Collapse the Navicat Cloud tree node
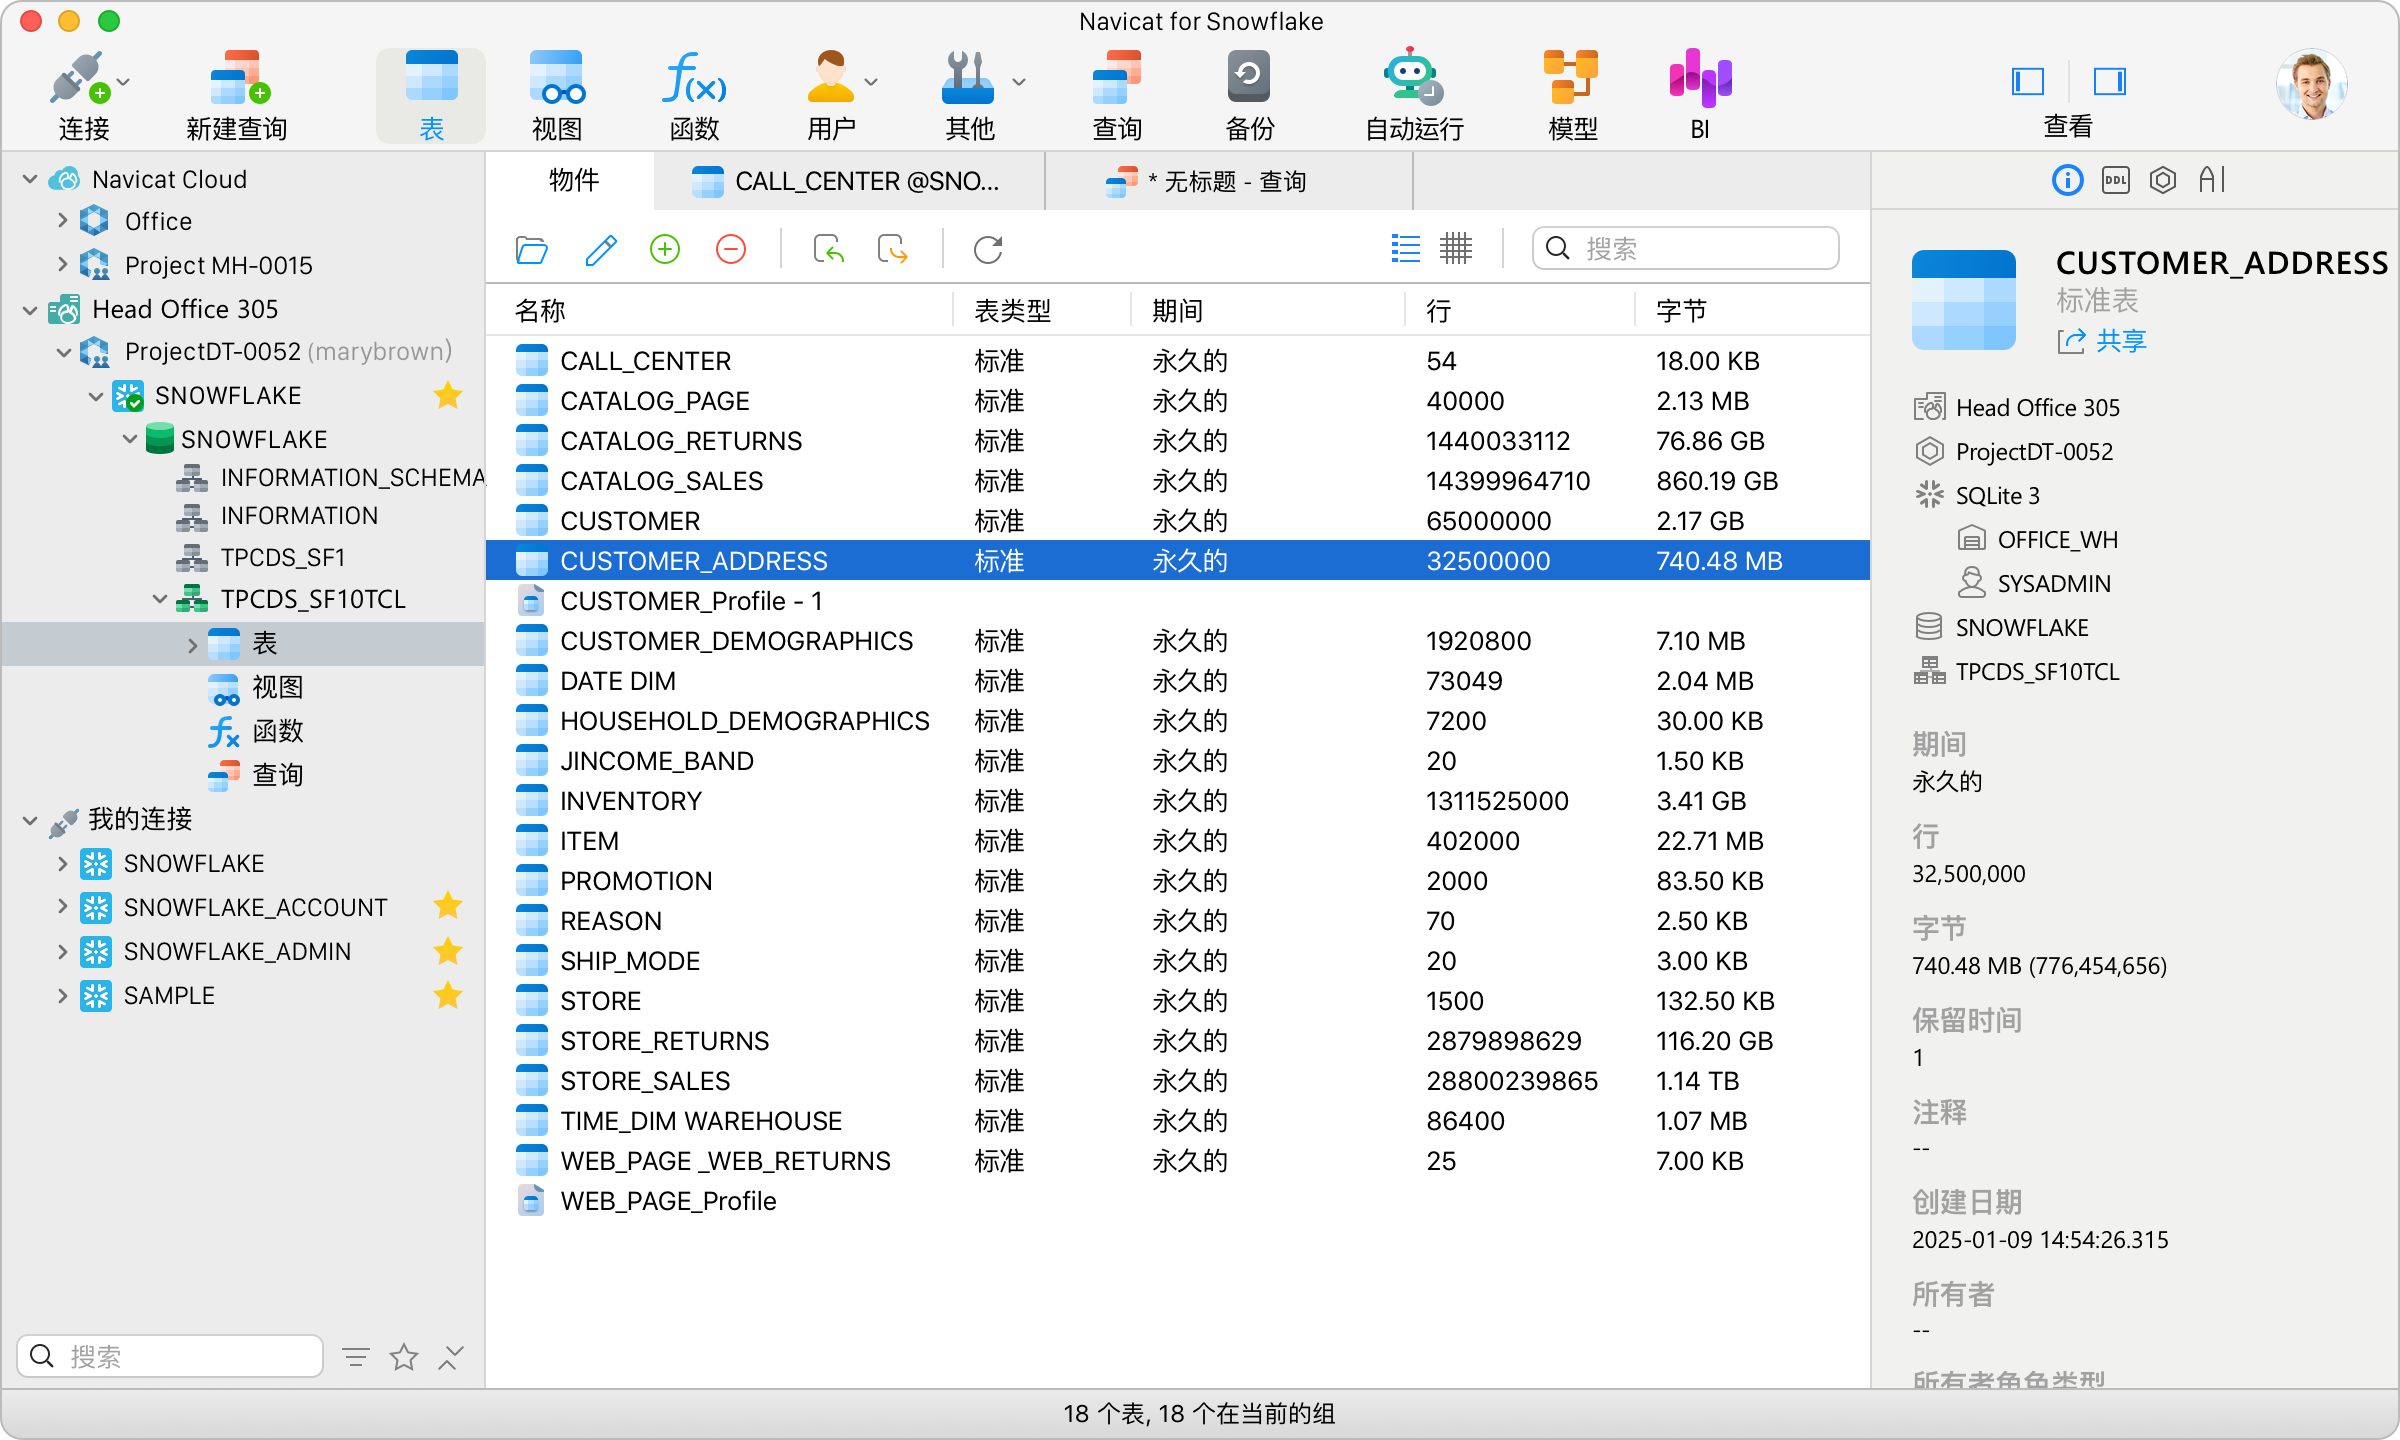2400x1440 pixels. tap(30, 180)
